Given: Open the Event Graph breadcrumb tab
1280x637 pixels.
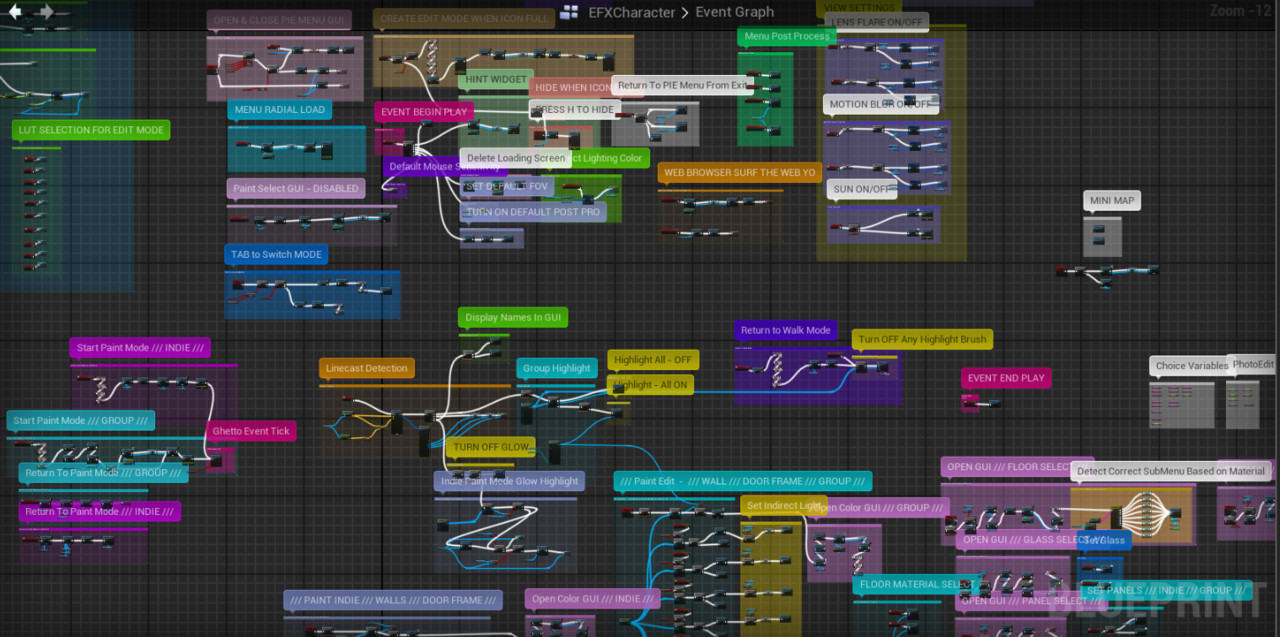Looking at the screenshot, I should [x=735, y=12].
